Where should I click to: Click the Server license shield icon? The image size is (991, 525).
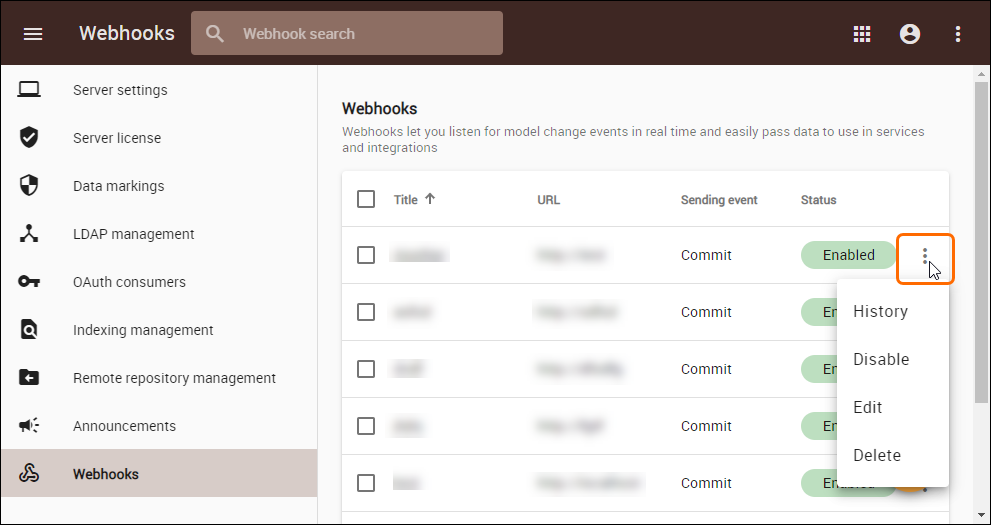point(29,138)
